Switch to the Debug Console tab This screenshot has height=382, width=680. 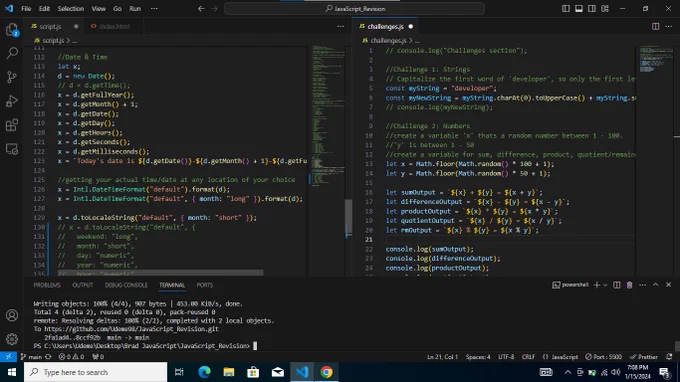click(x=126, y=285)
